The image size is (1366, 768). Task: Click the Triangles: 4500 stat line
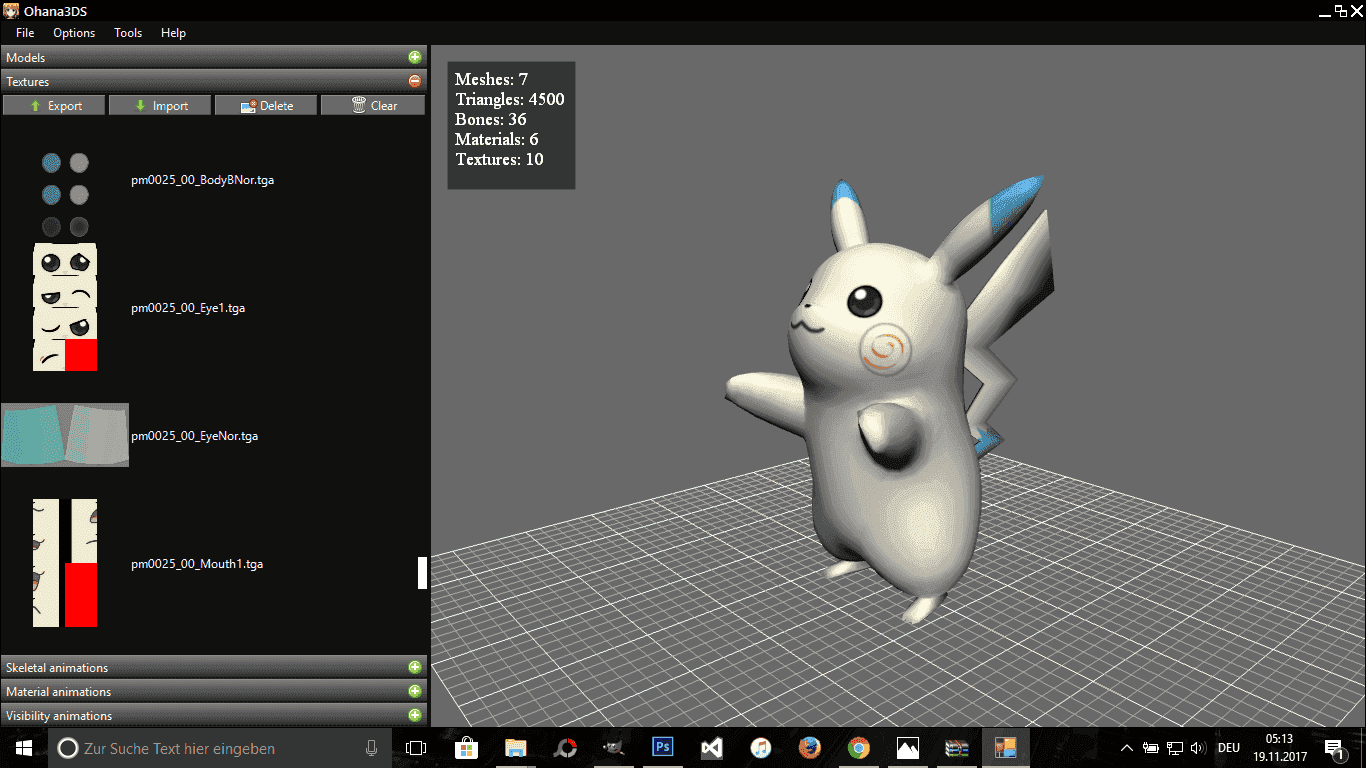tap(510, 99)
